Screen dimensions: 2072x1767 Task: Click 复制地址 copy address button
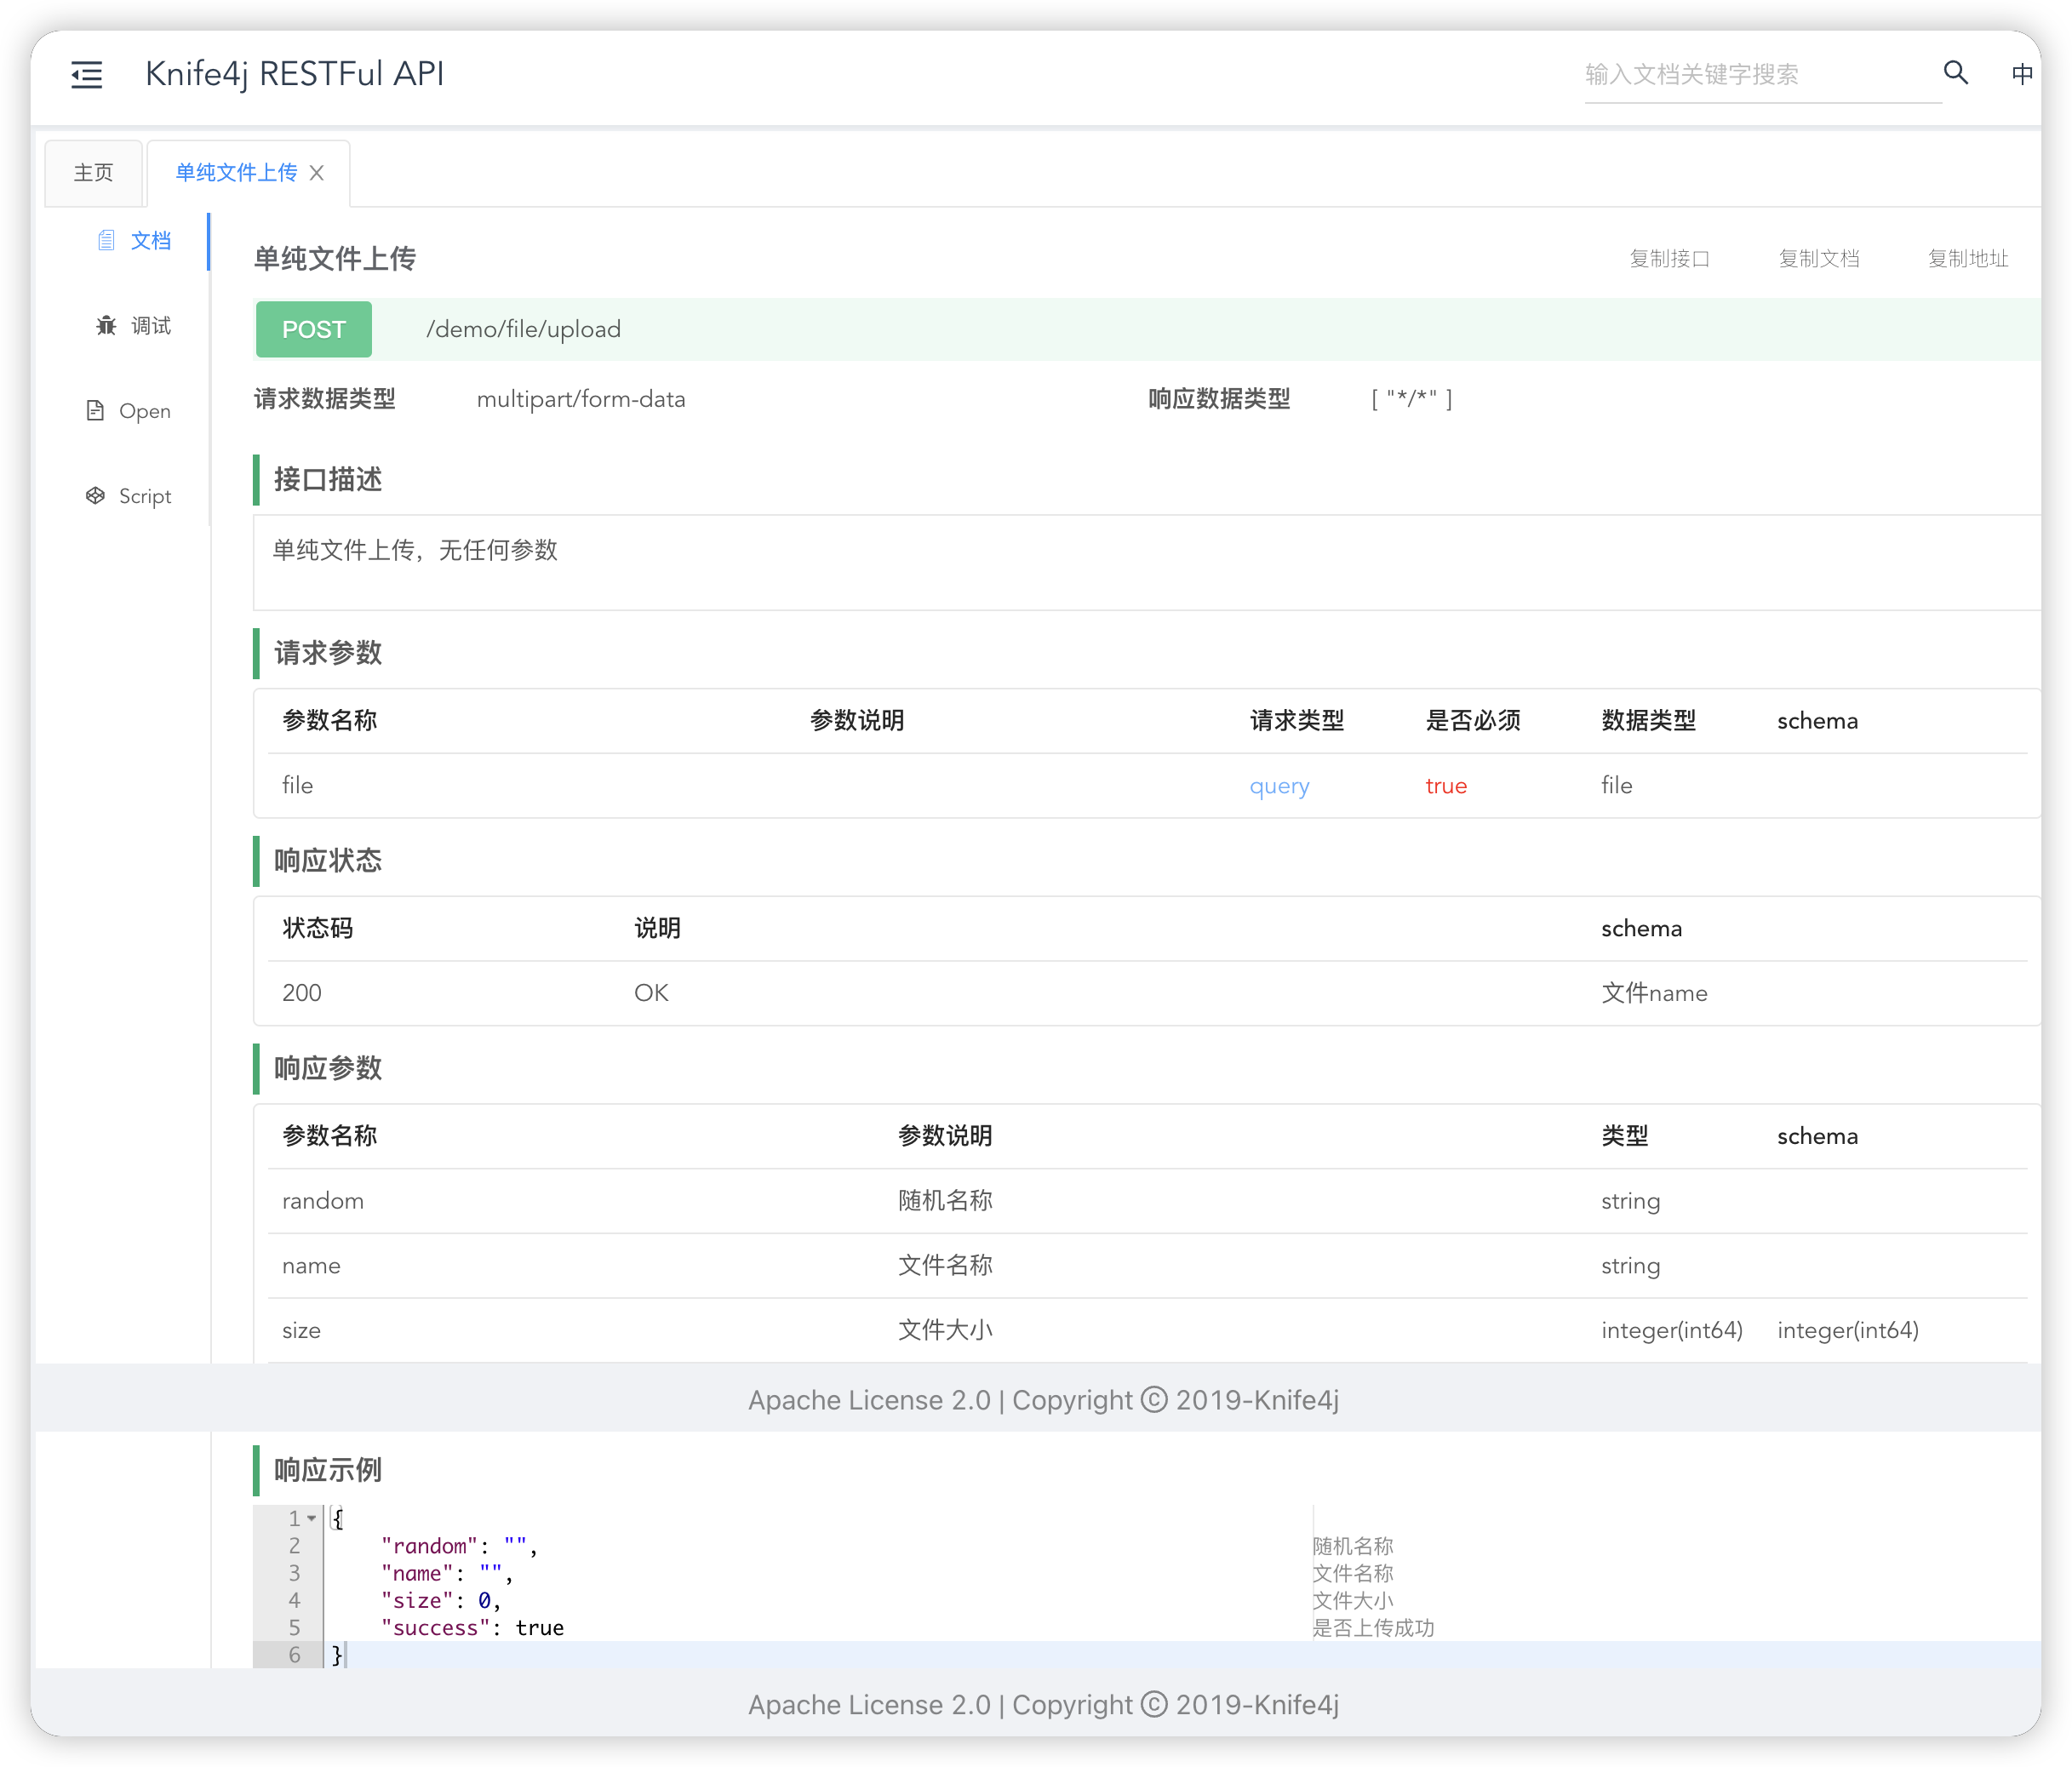[x=1967, y=259]
